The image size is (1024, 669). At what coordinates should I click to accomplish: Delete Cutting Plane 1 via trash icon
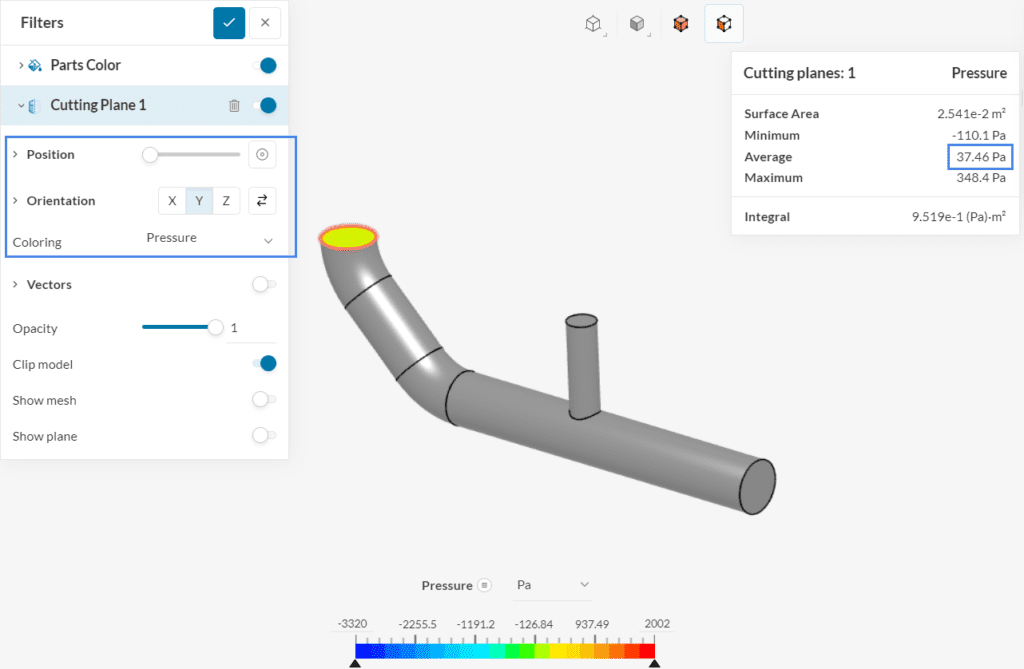tap(236, 105)
